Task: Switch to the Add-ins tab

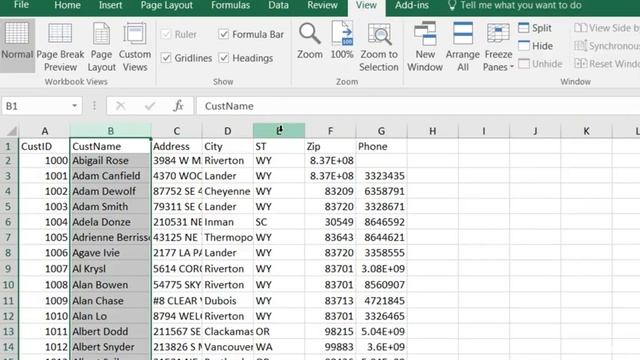Action: 412,5
